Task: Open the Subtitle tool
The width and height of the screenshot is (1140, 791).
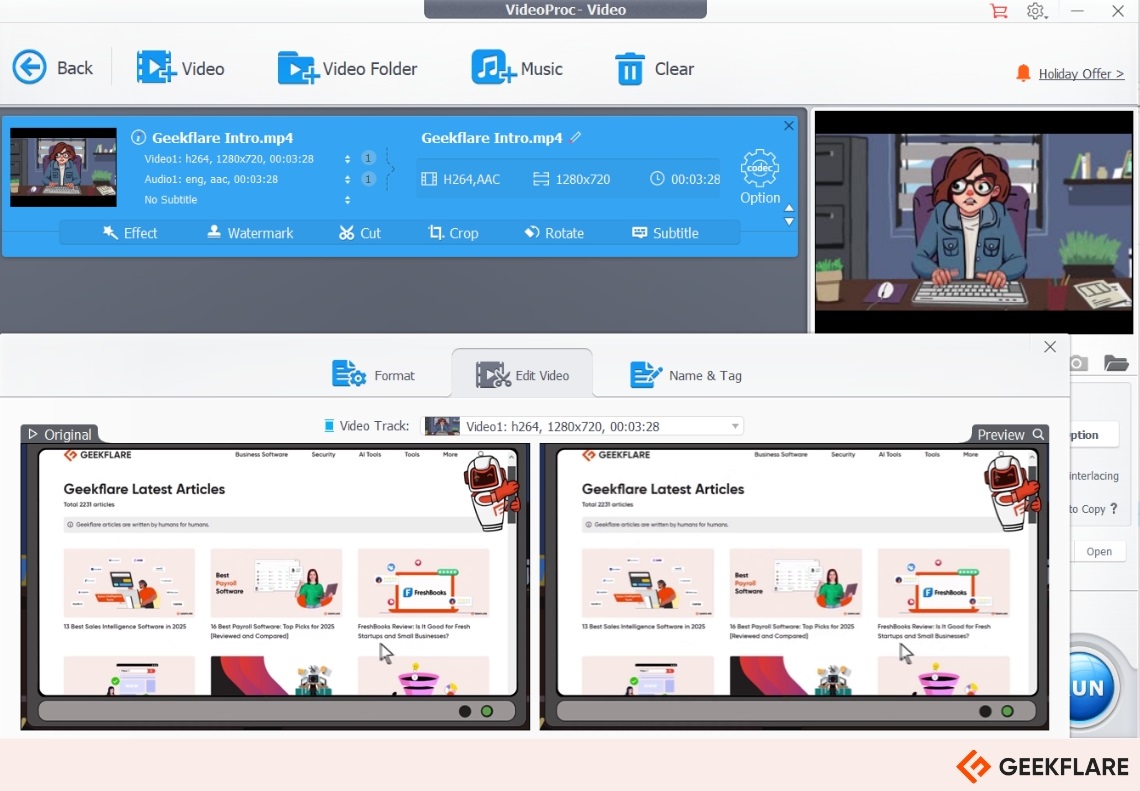Action: 665,233
